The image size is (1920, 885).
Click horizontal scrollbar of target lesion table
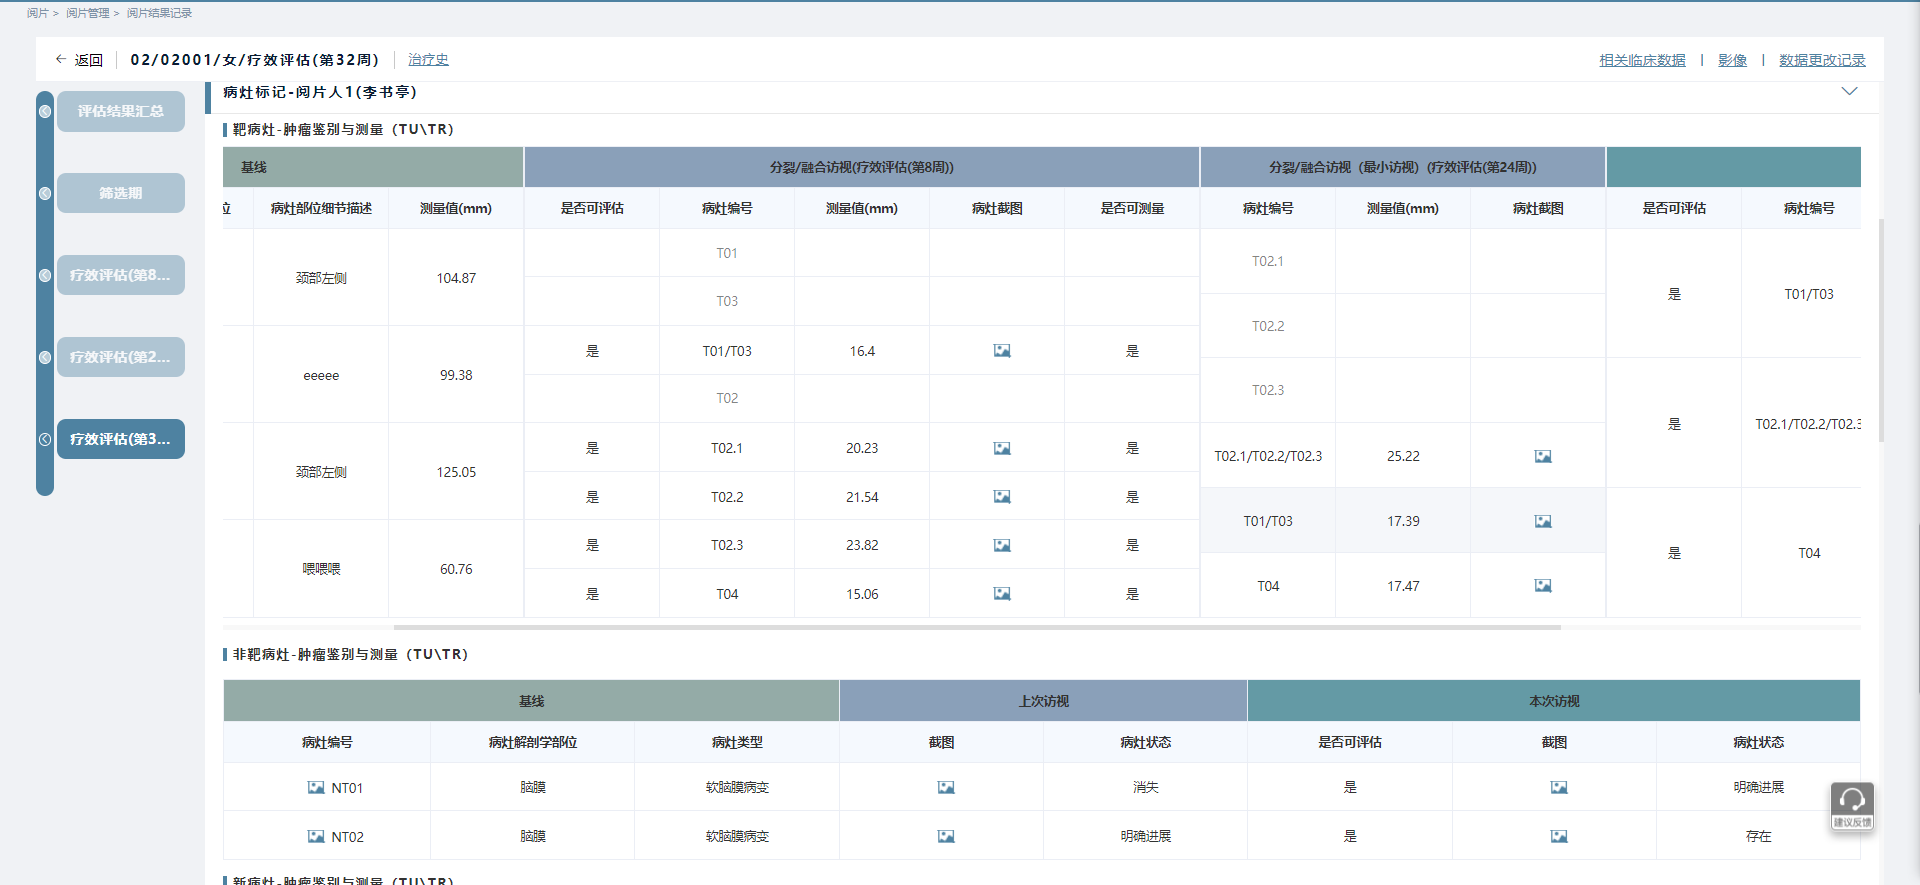click(977, 627)
